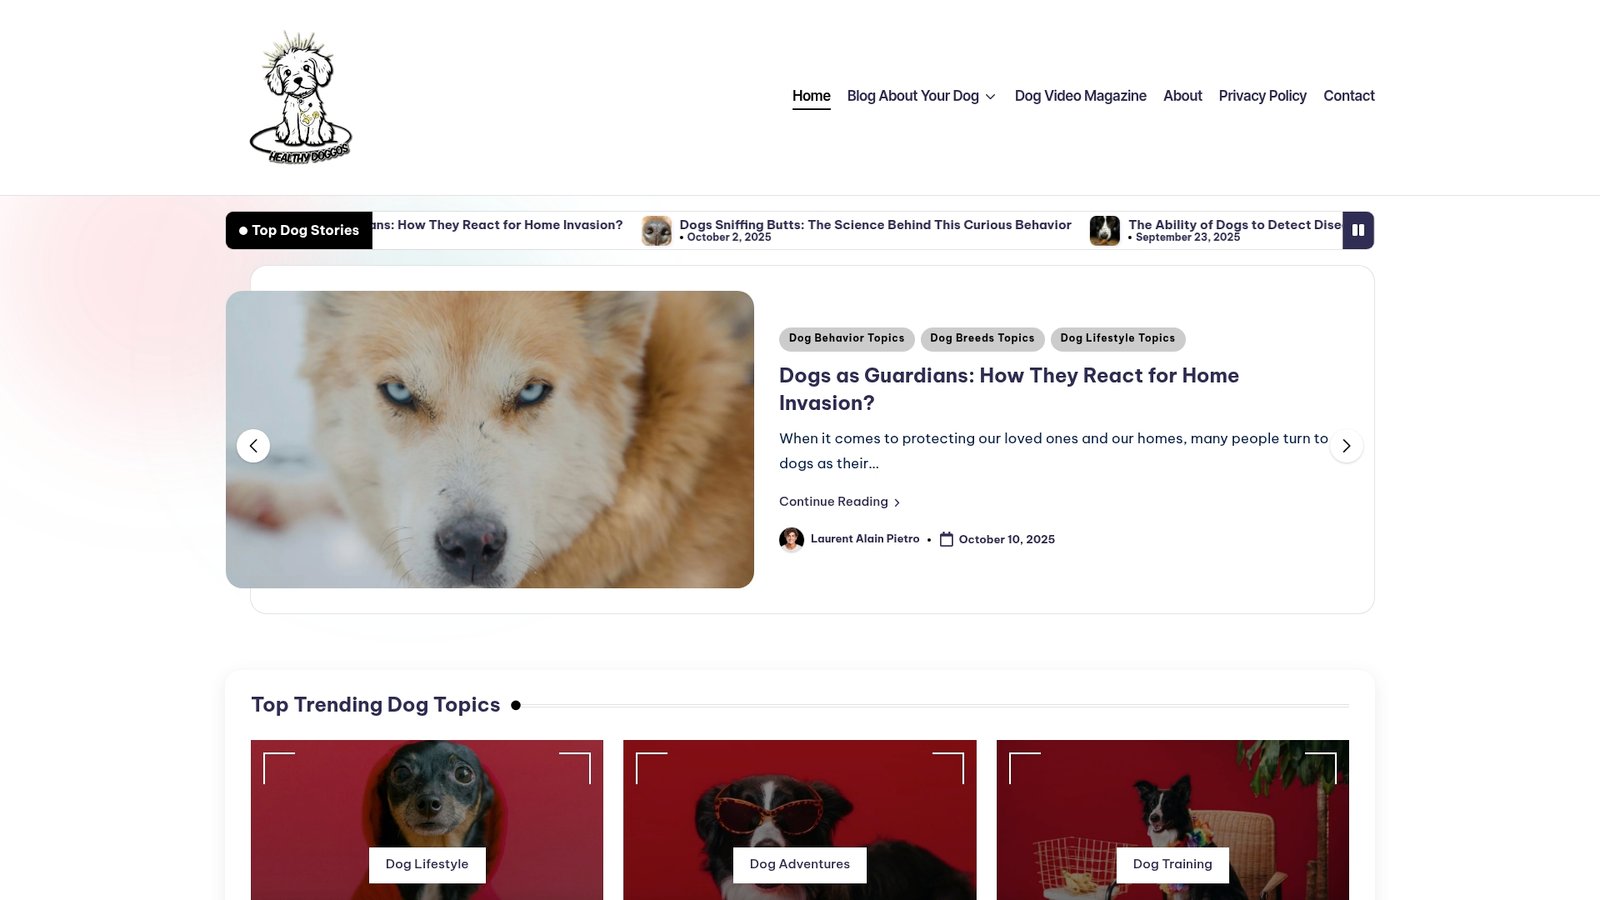Screen dimensions: 1600x900
Task: Go to previous slide with left arrow
Action: tap(253, 446)
